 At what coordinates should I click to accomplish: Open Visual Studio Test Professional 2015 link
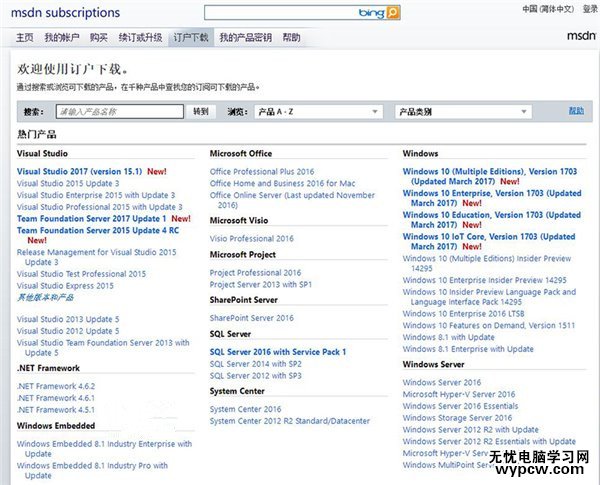(x=81, y=274)
